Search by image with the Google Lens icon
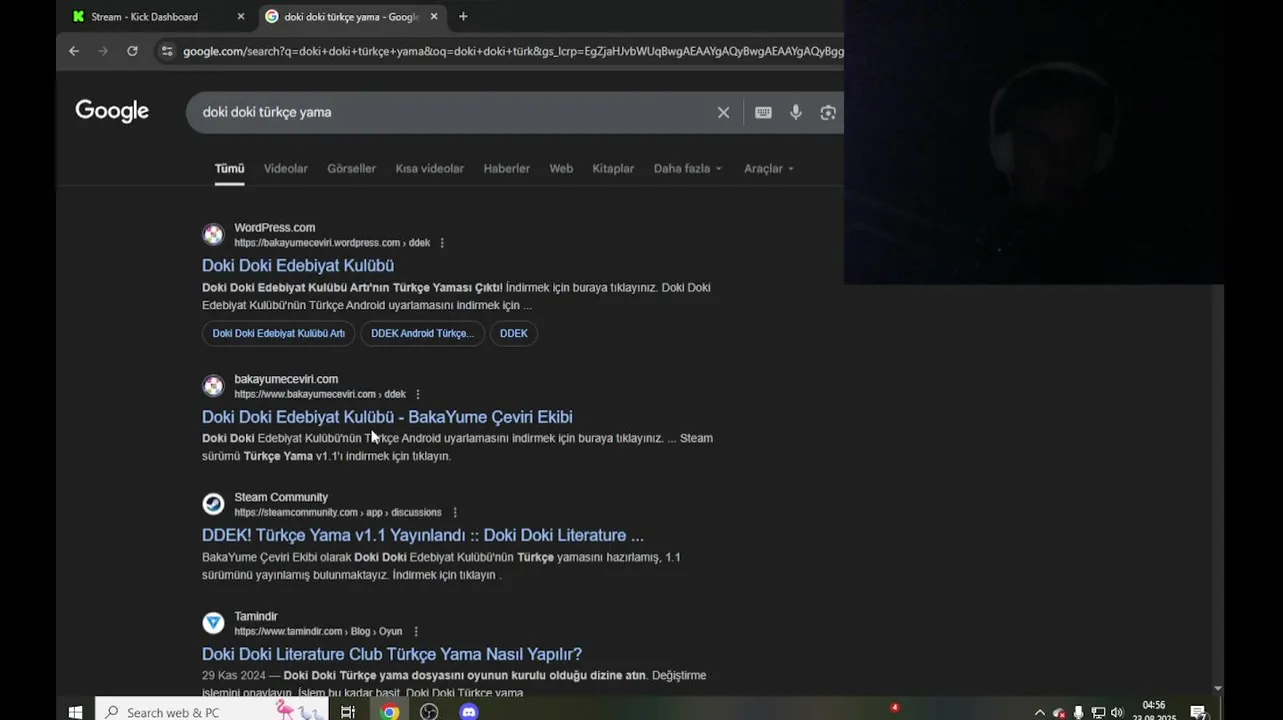Image resolution: width=1283 pixels, height=720 pixels. click(828, 112)
